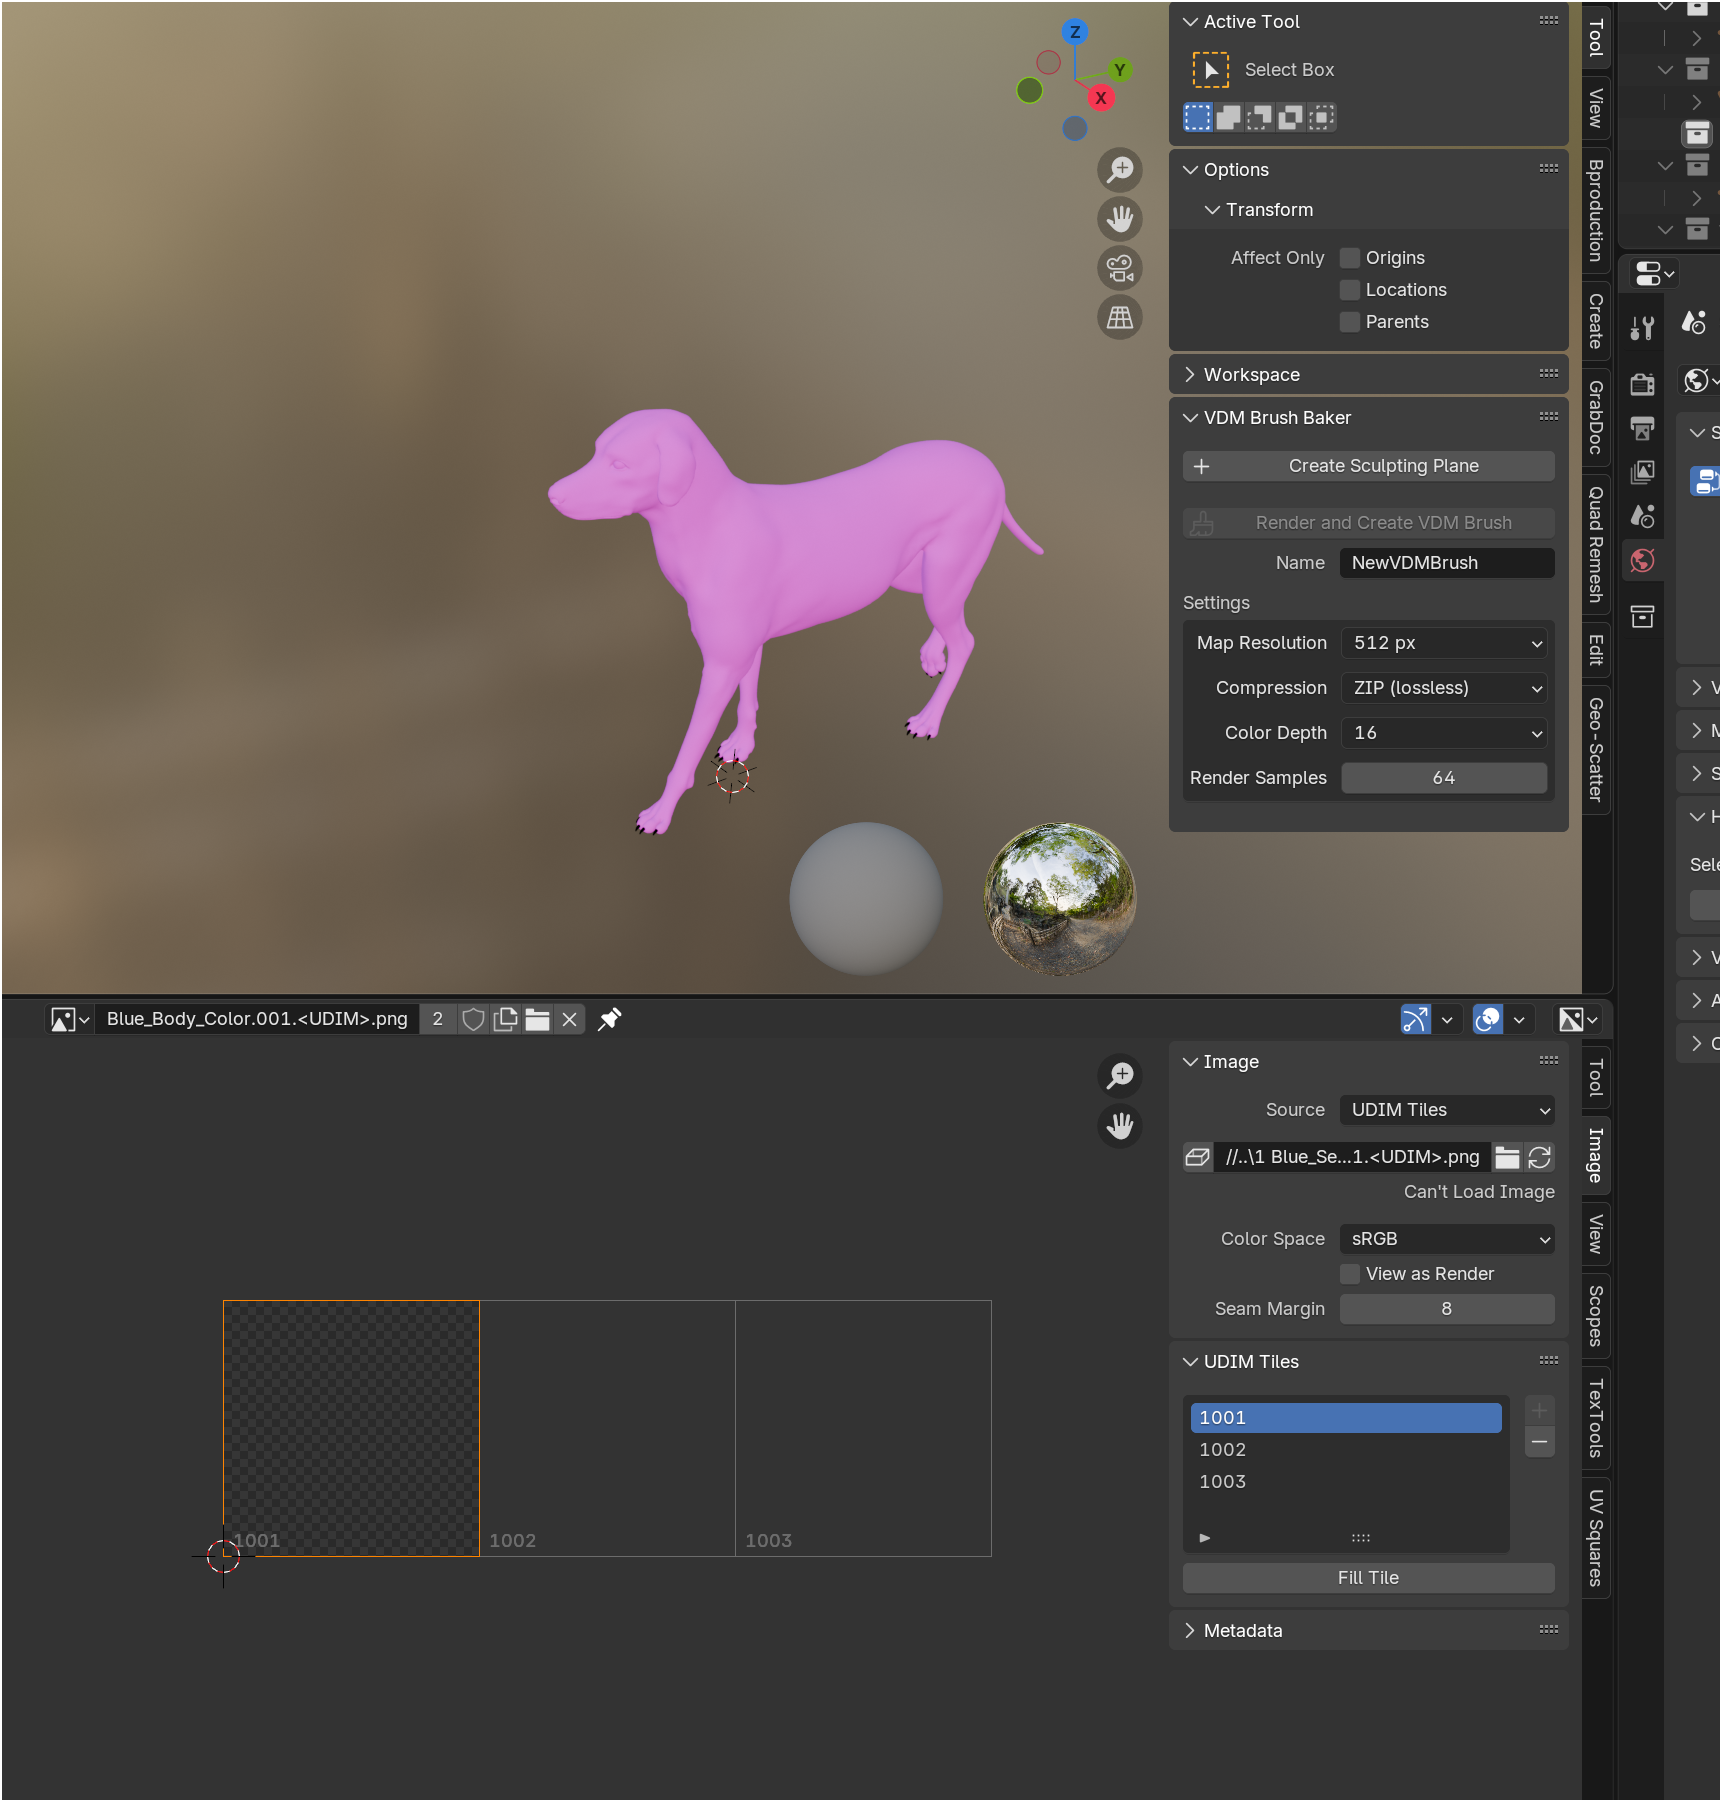Open the Compression ZIP dropdown

(x=1445, y=688)
